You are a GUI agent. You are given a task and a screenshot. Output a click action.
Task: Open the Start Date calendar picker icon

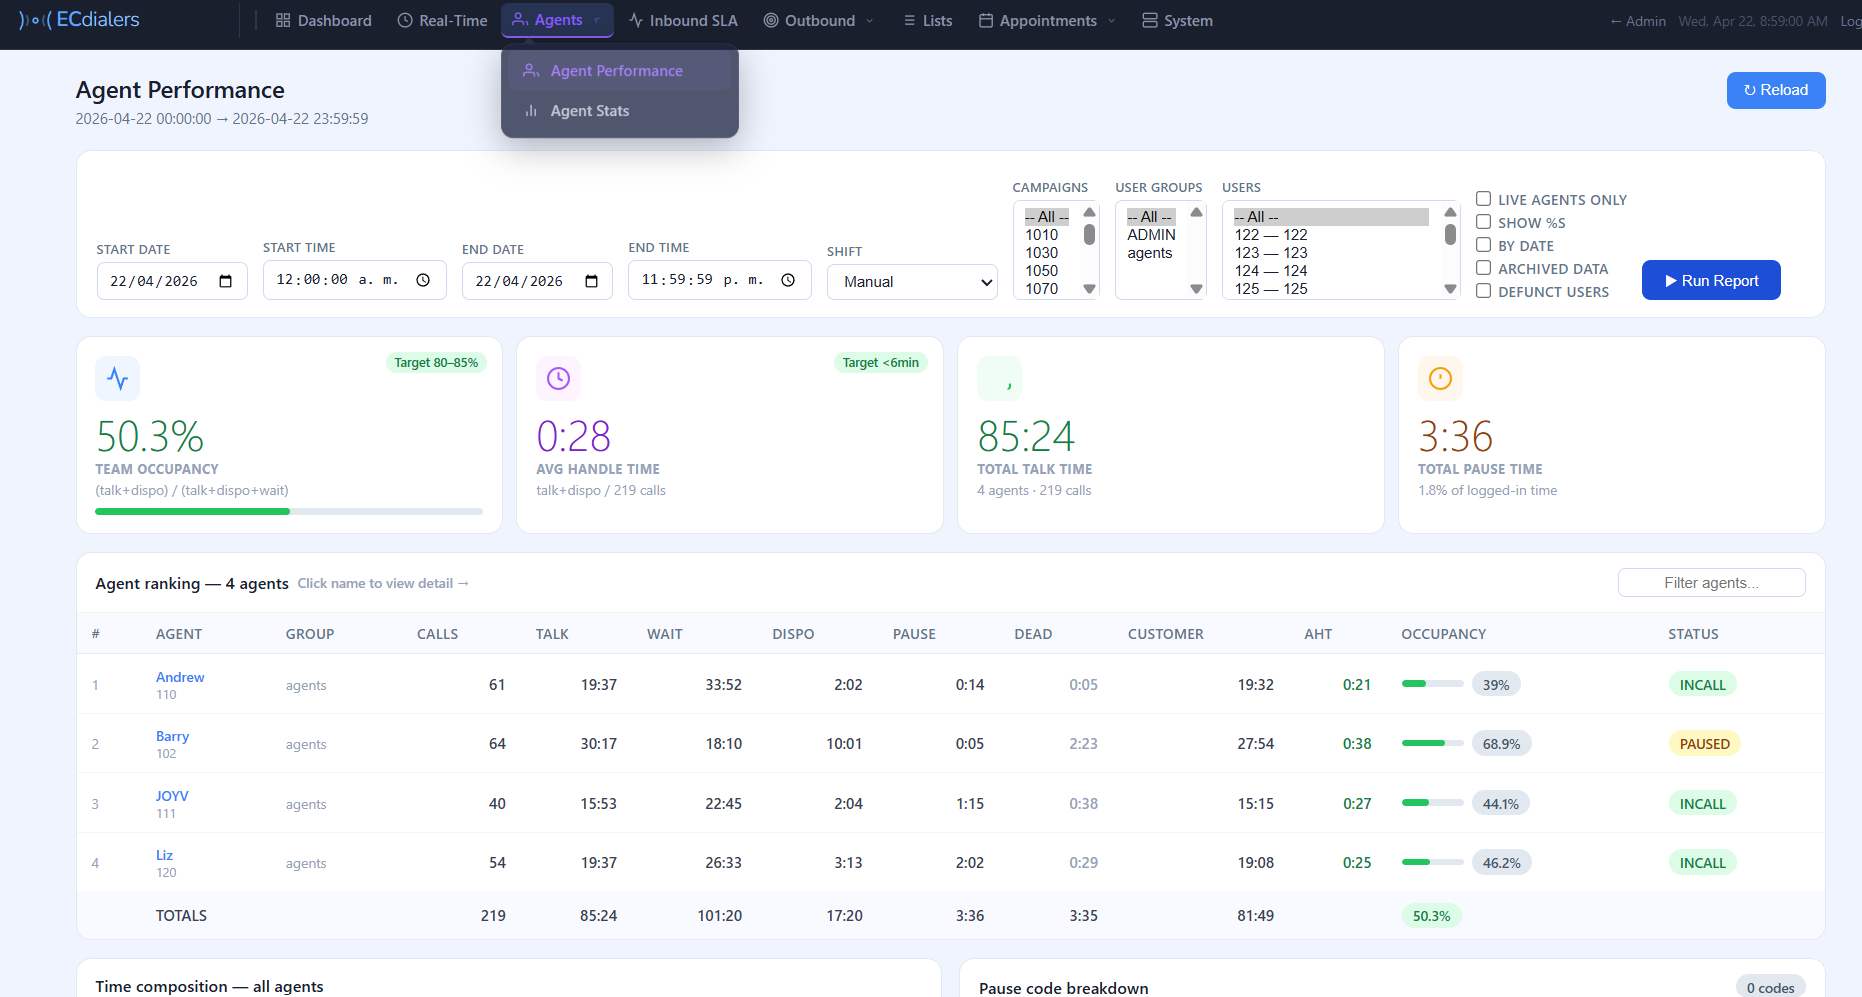click(x=226, y=281)
